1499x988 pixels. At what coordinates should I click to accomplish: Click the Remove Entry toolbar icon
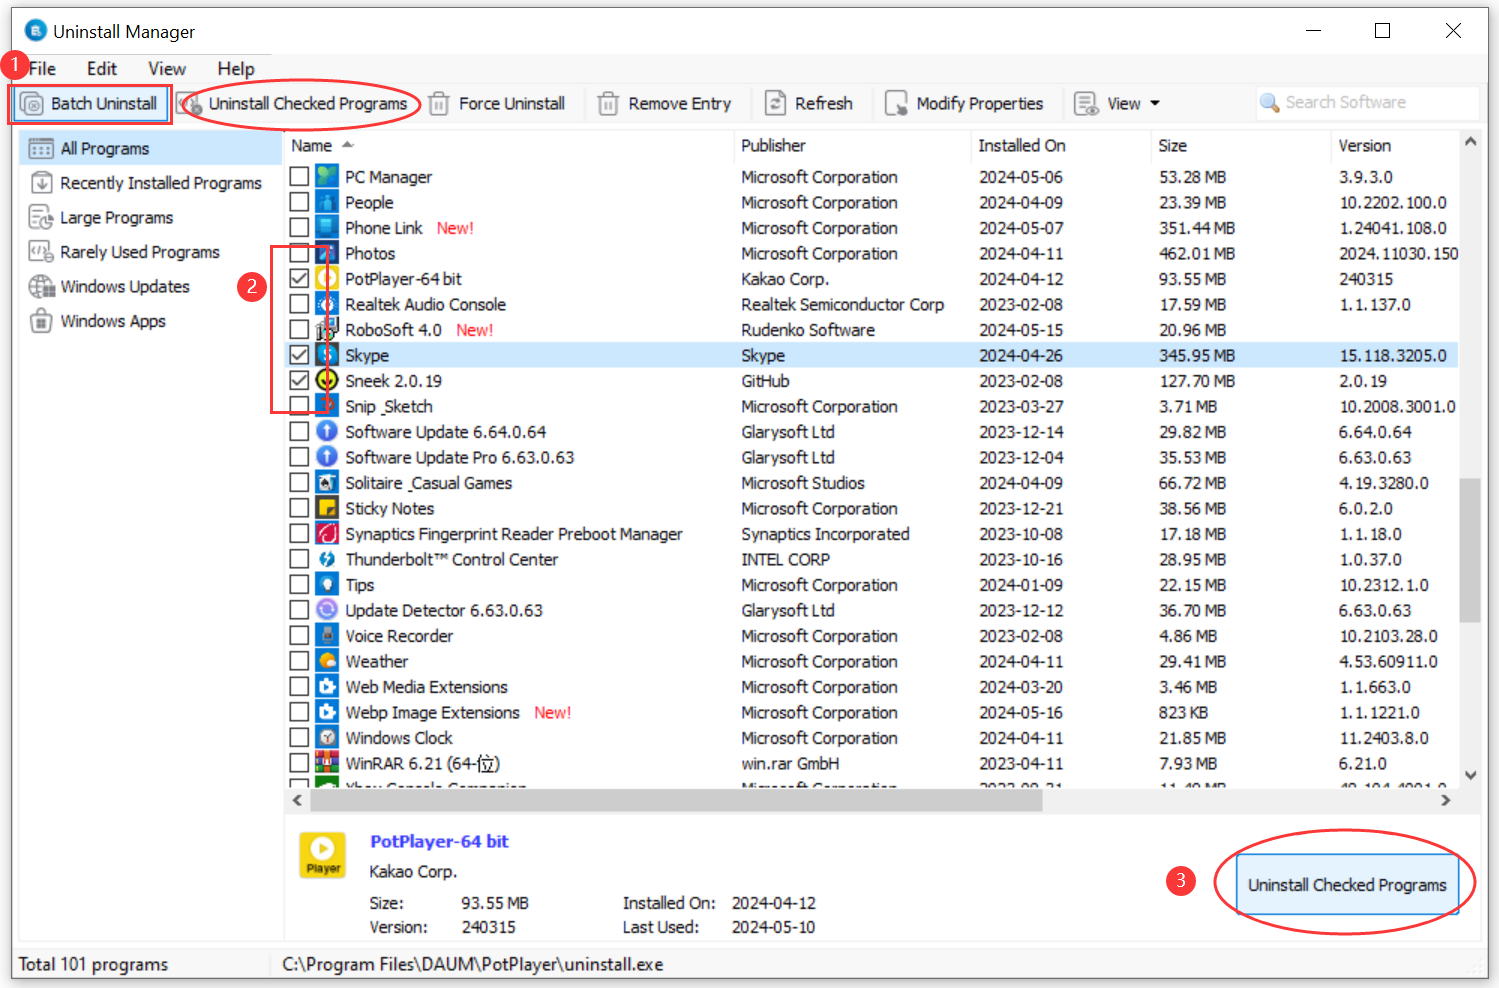coord(665,103)
